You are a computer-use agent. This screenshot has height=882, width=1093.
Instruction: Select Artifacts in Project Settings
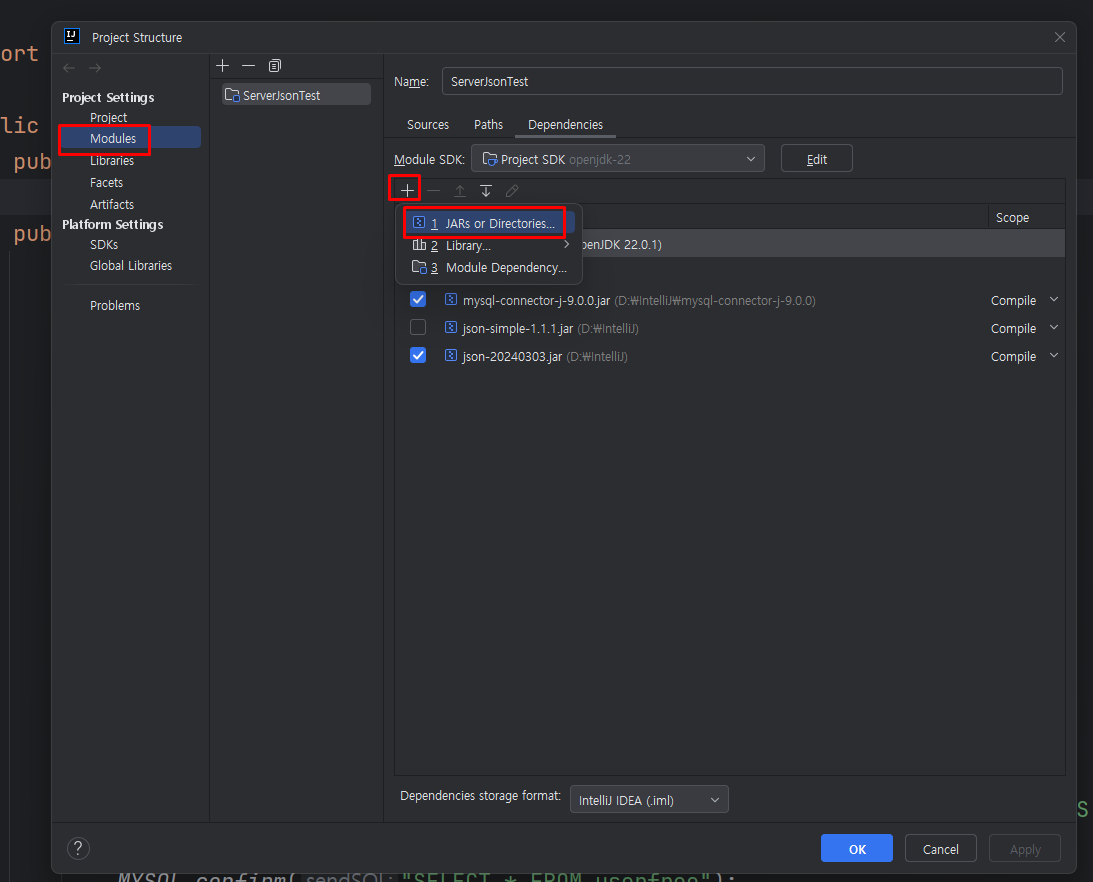(112, 204)
